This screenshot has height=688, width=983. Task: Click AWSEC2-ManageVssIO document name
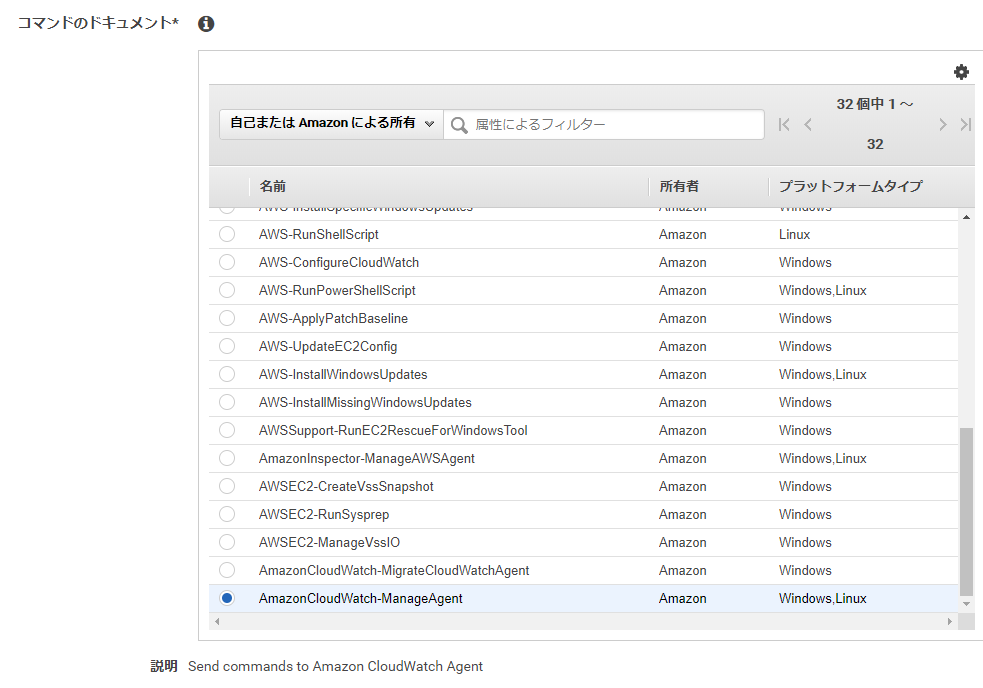(x=329, y=542)
